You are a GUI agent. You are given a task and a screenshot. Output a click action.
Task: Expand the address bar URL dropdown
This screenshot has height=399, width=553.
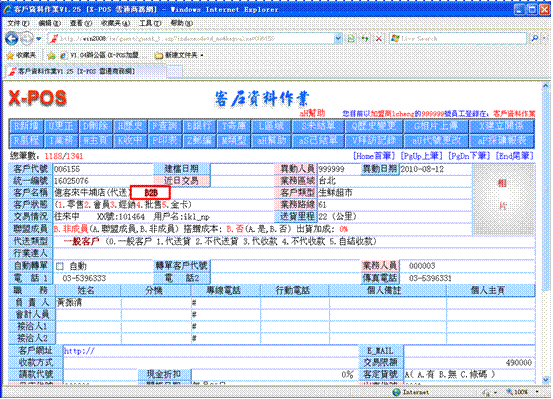click(338, 38)
